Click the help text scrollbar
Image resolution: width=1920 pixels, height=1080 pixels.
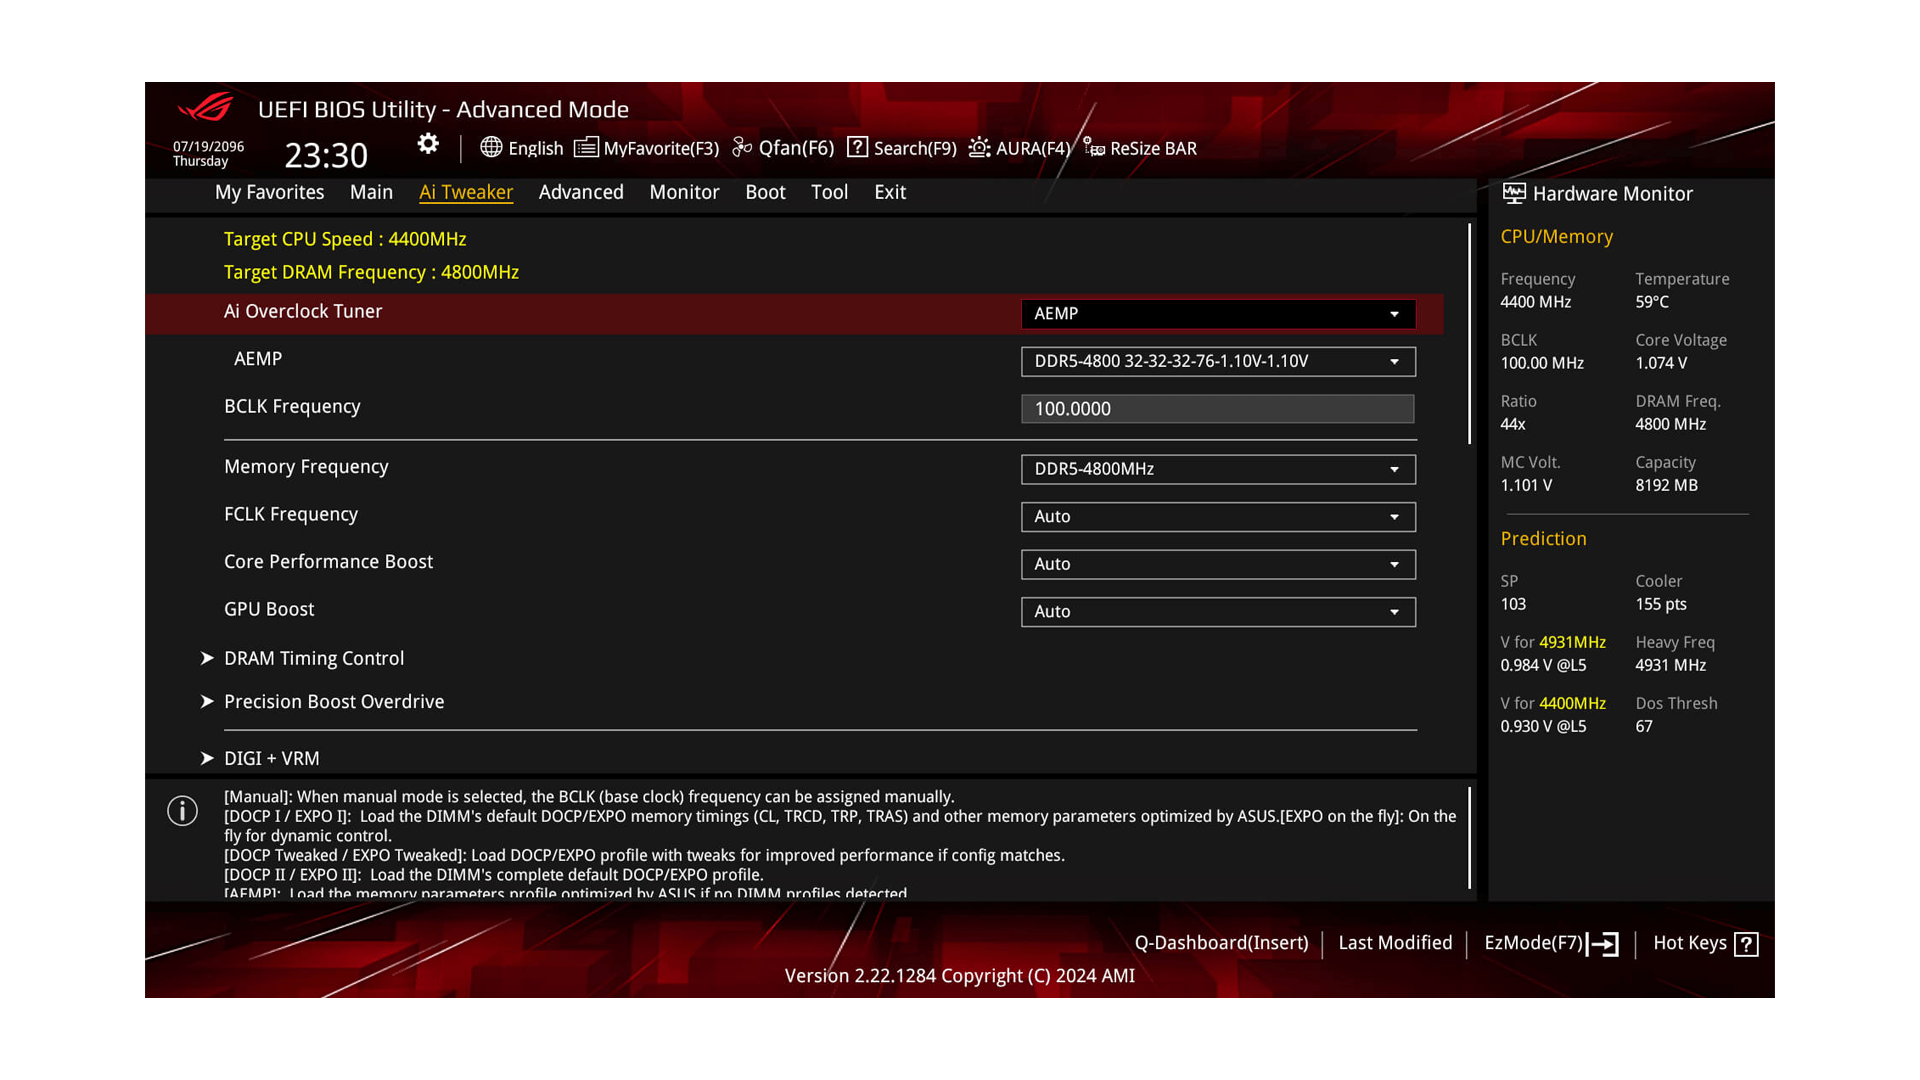1469,838
